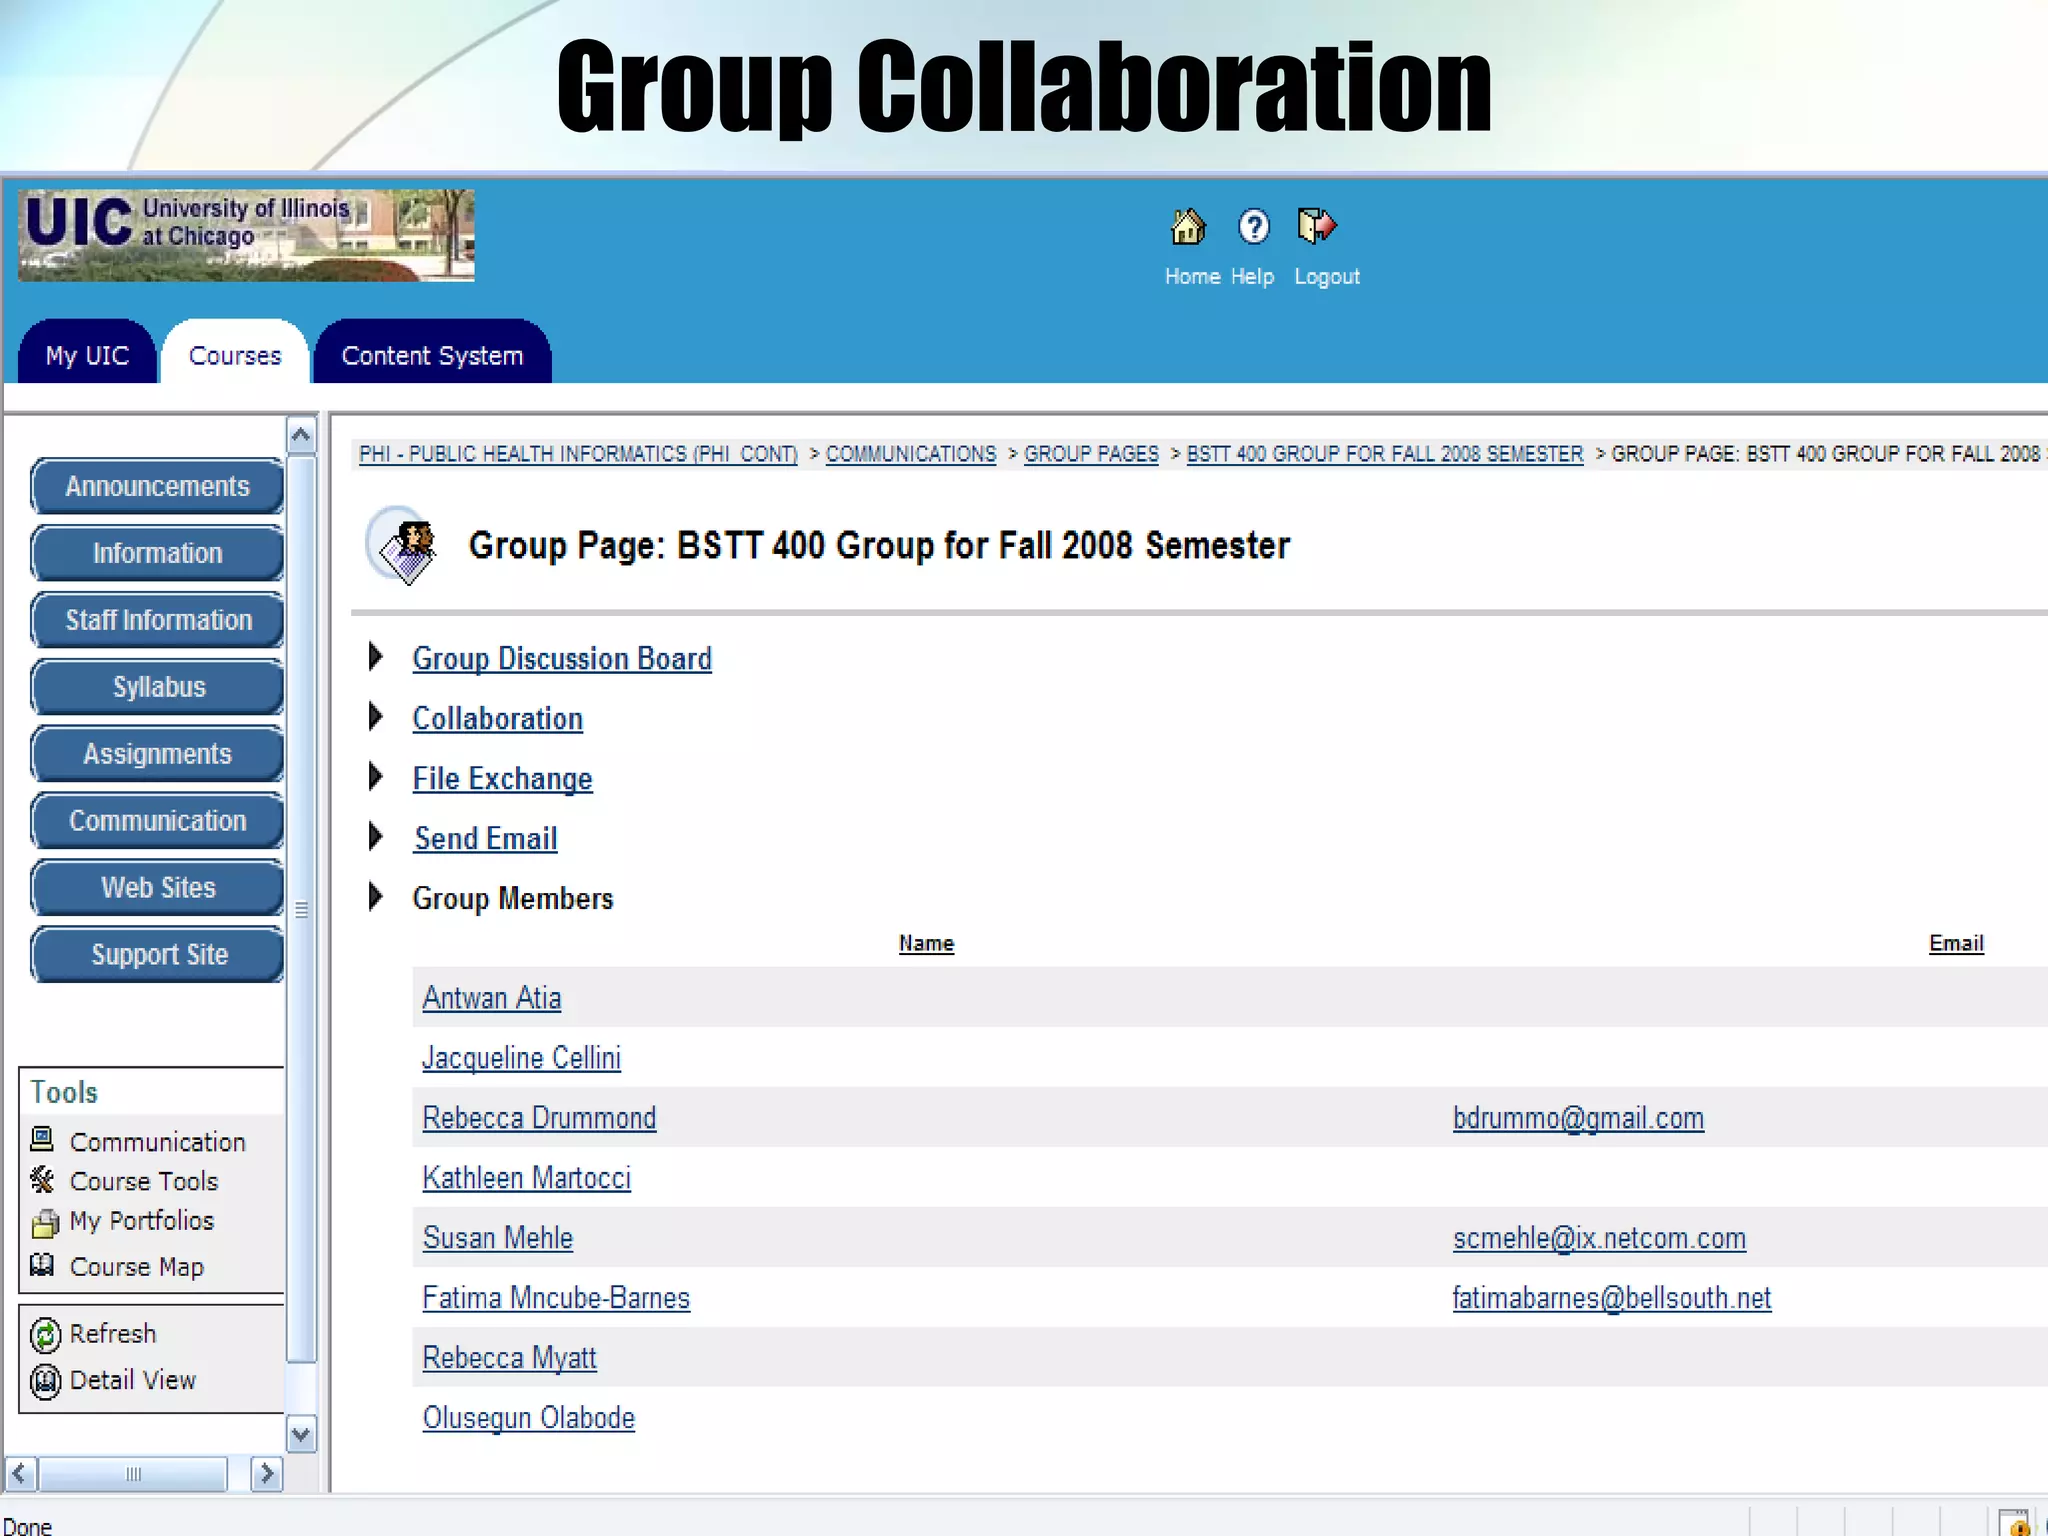The image size is (2048, 1536).
Task: Open Help question mark icon
Action: [x=1253, y=227]
